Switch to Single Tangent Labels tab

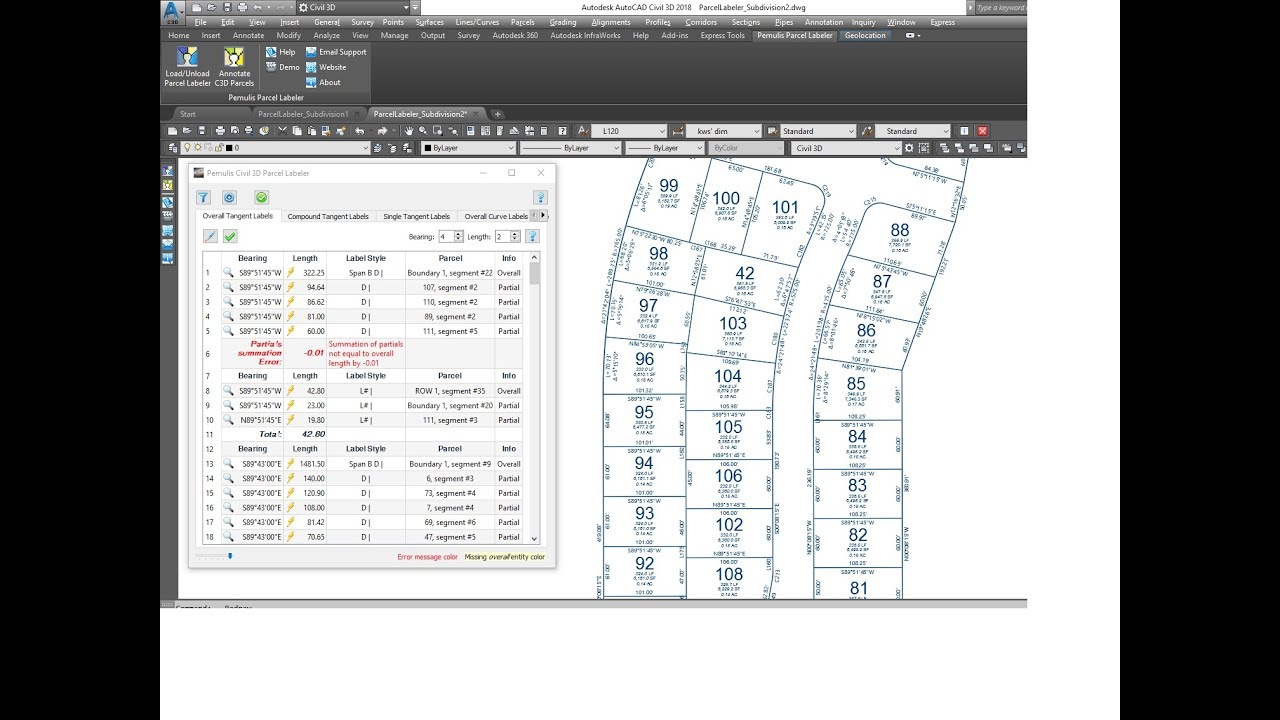click(416, 216)
